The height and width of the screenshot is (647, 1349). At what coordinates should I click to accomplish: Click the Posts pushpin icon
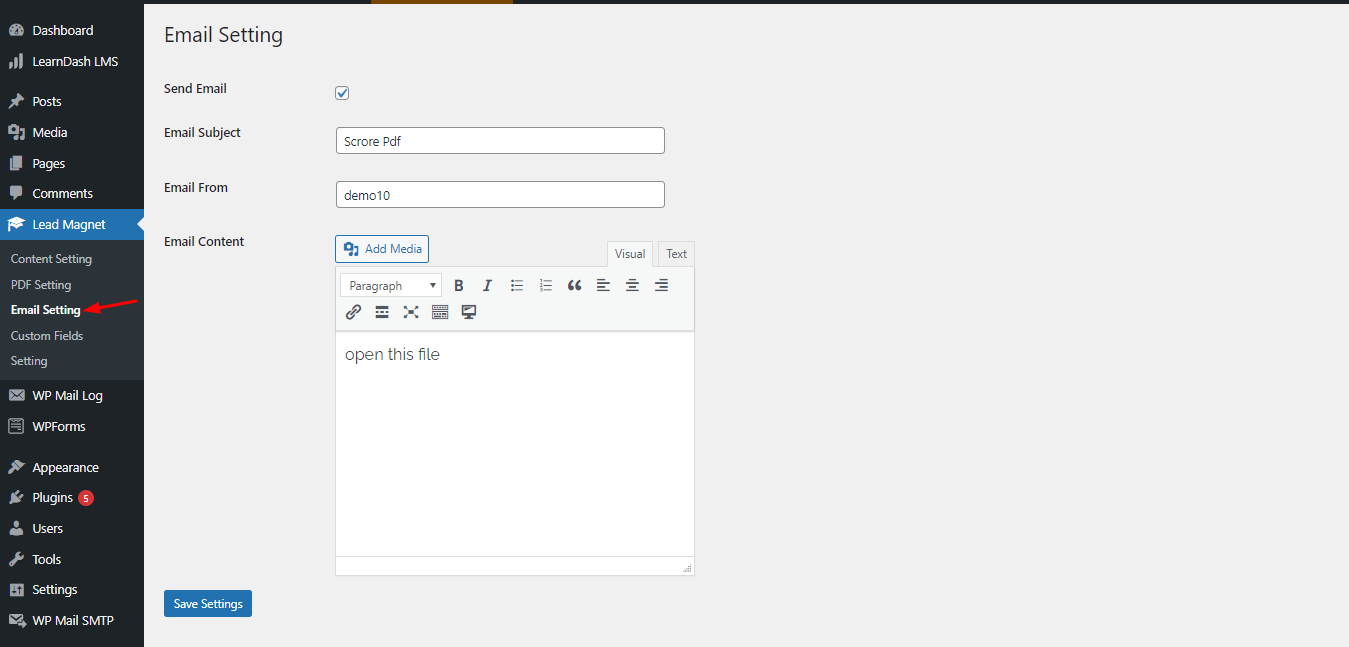(x=16, y=101)
